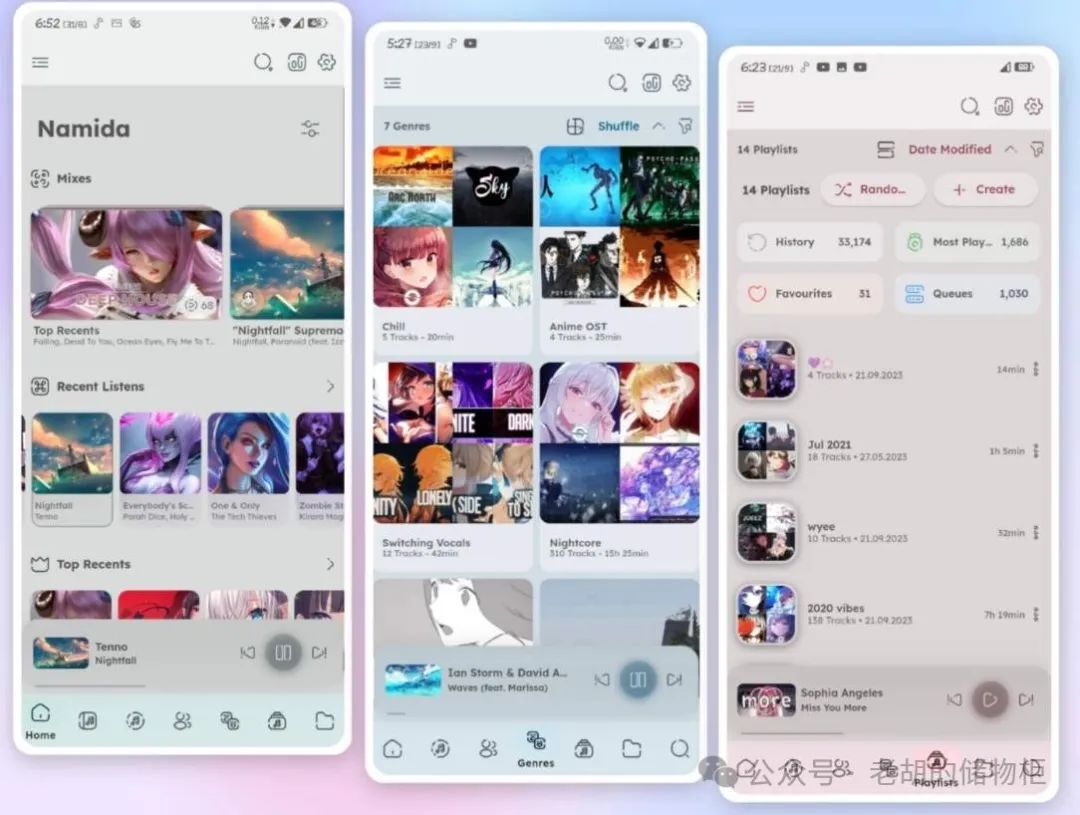Viewport: 1080px width, 815px height.
Task: Open Playlists tab on Home phone navigation
Action: click(277, 721)
